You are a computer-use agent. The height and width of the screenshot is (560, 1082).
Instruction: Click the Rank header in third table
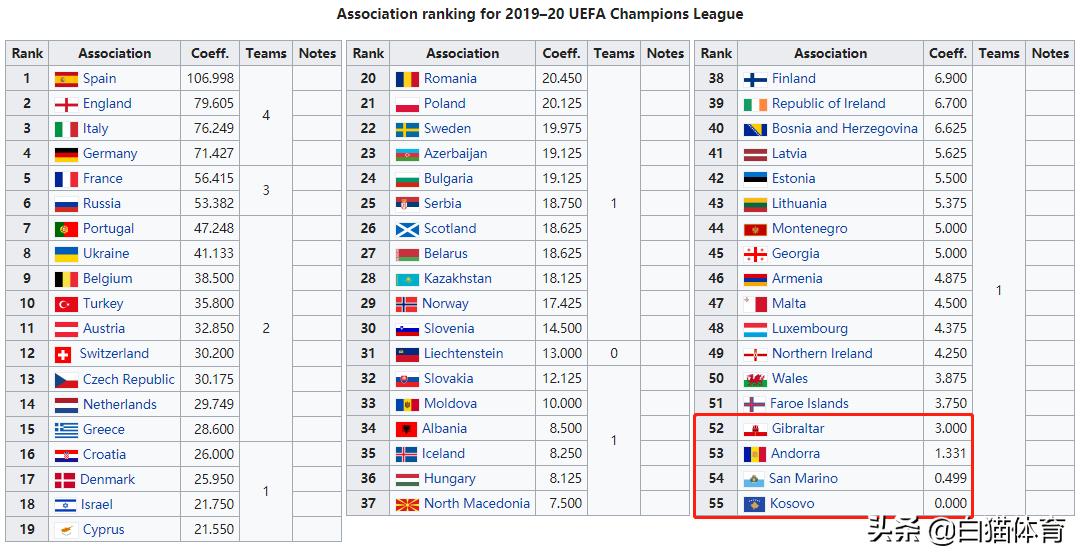716,54
